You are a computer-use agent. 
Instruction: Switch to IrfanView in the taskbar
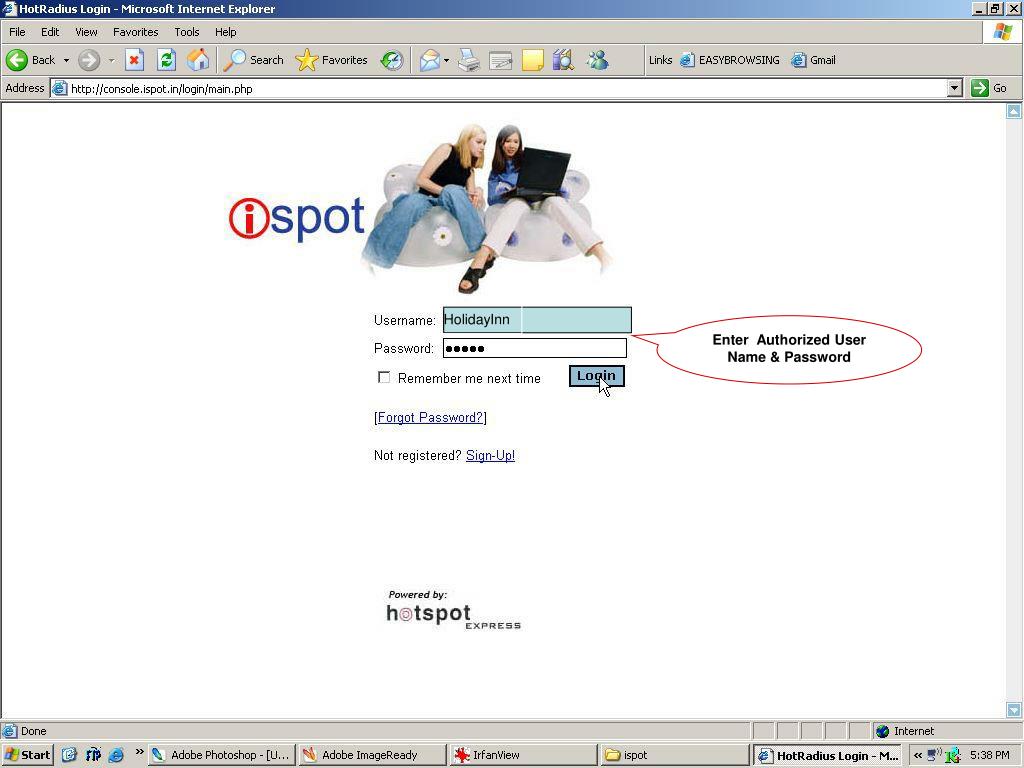tap(520, 755)
